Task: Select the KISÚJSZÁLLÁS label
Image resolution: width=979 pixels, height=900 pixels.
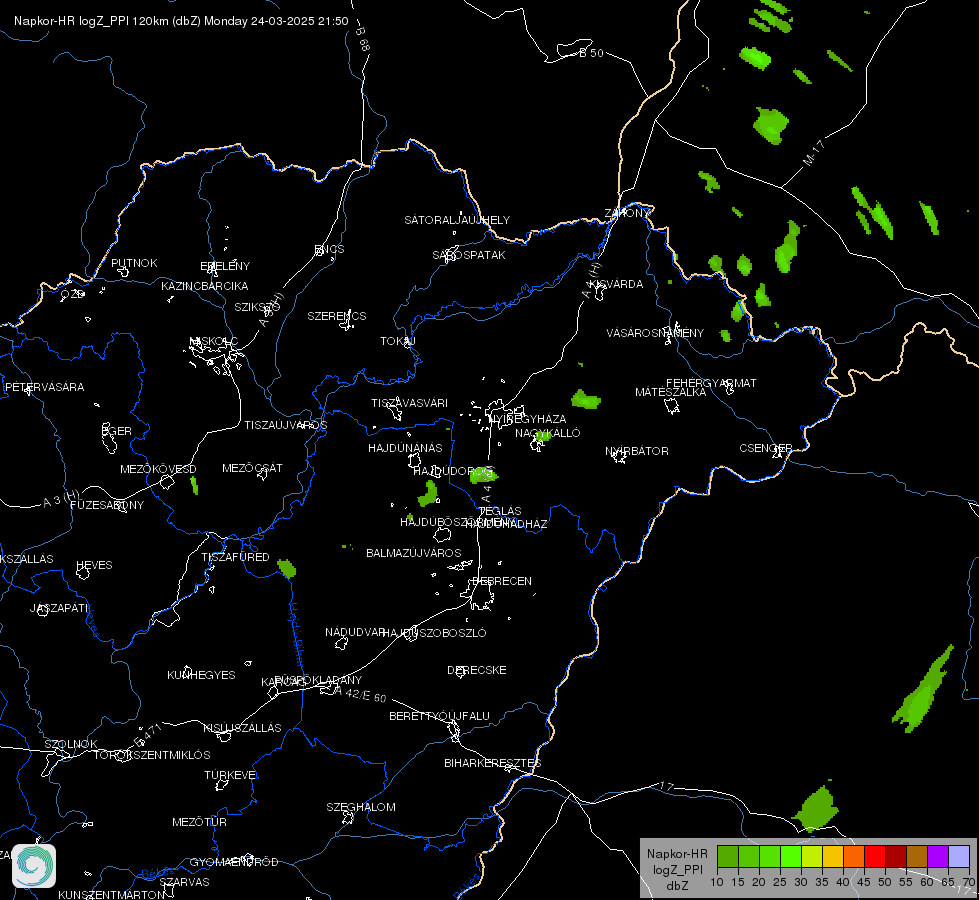Action: pyautogui.click(x=242, y=728)
